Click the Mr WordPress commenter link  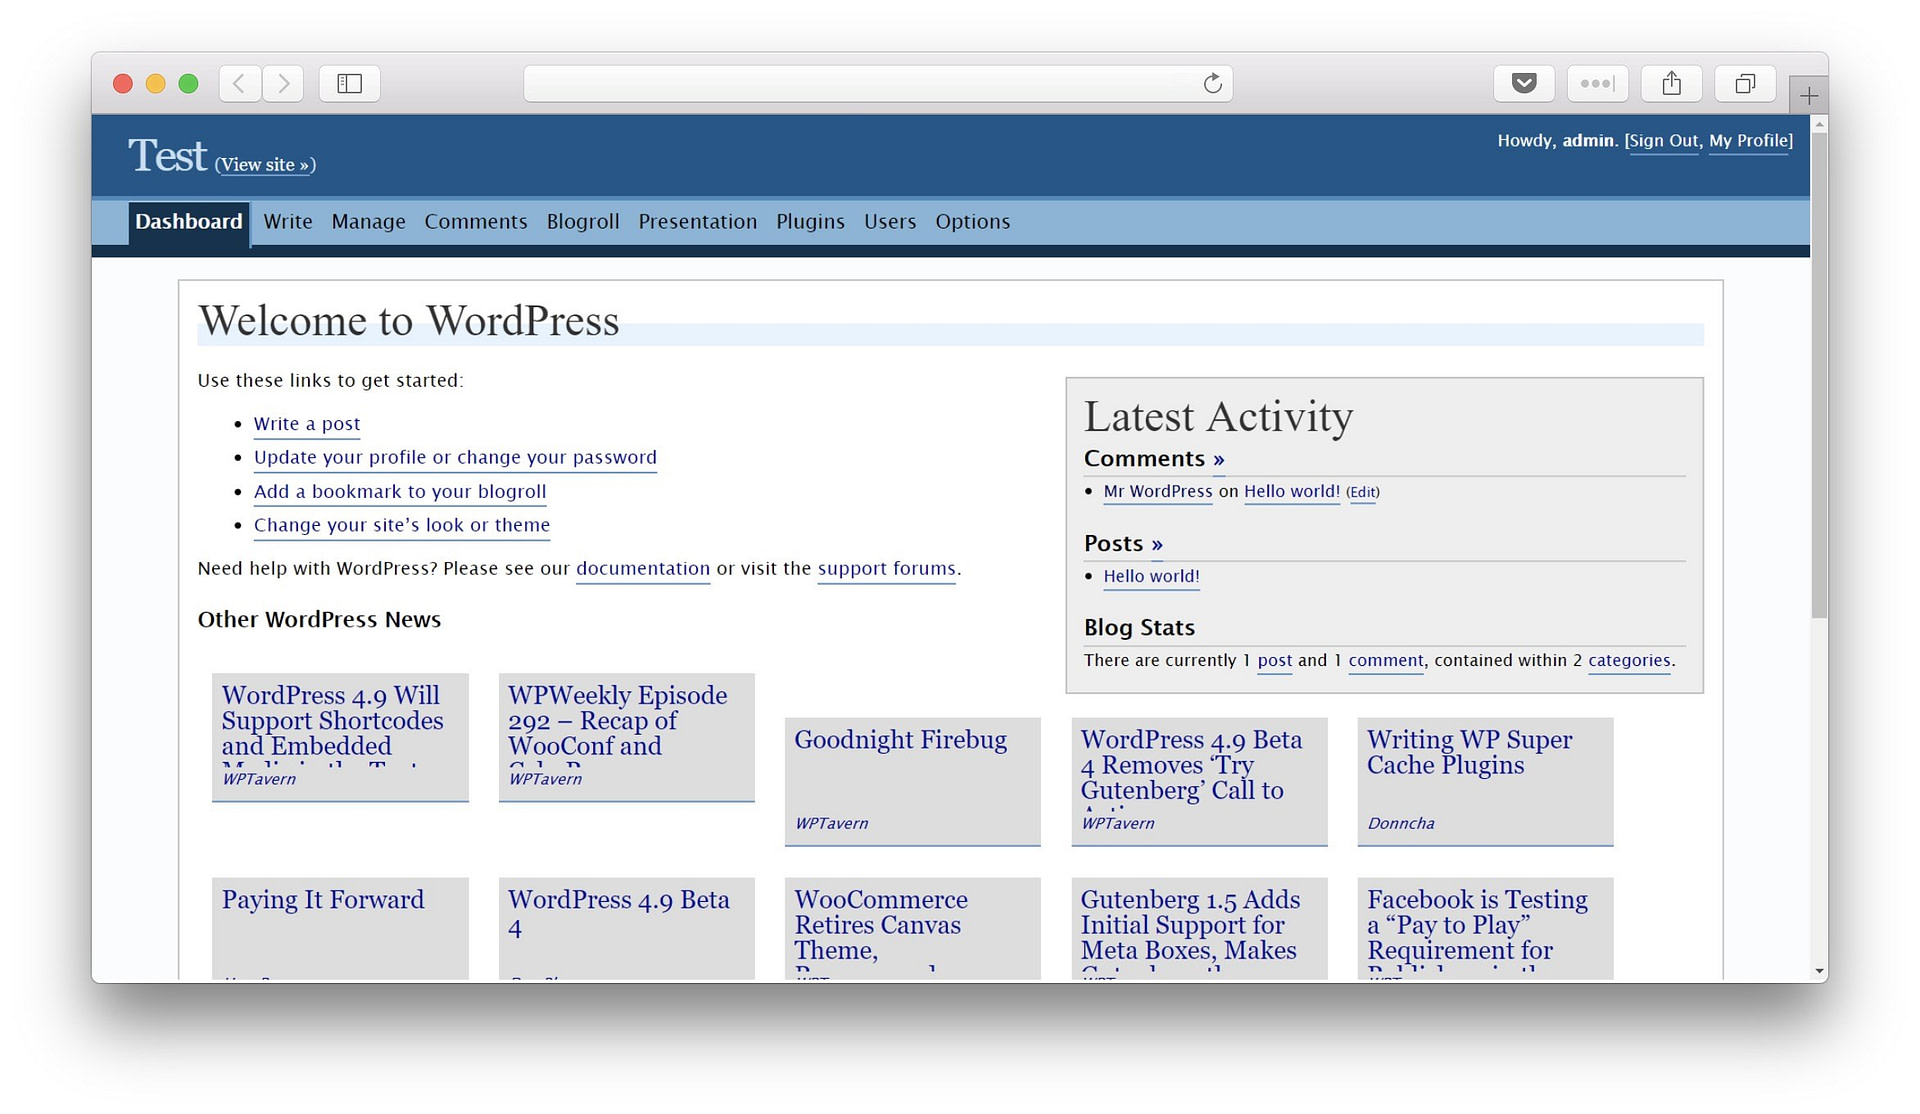(1158, 492)
